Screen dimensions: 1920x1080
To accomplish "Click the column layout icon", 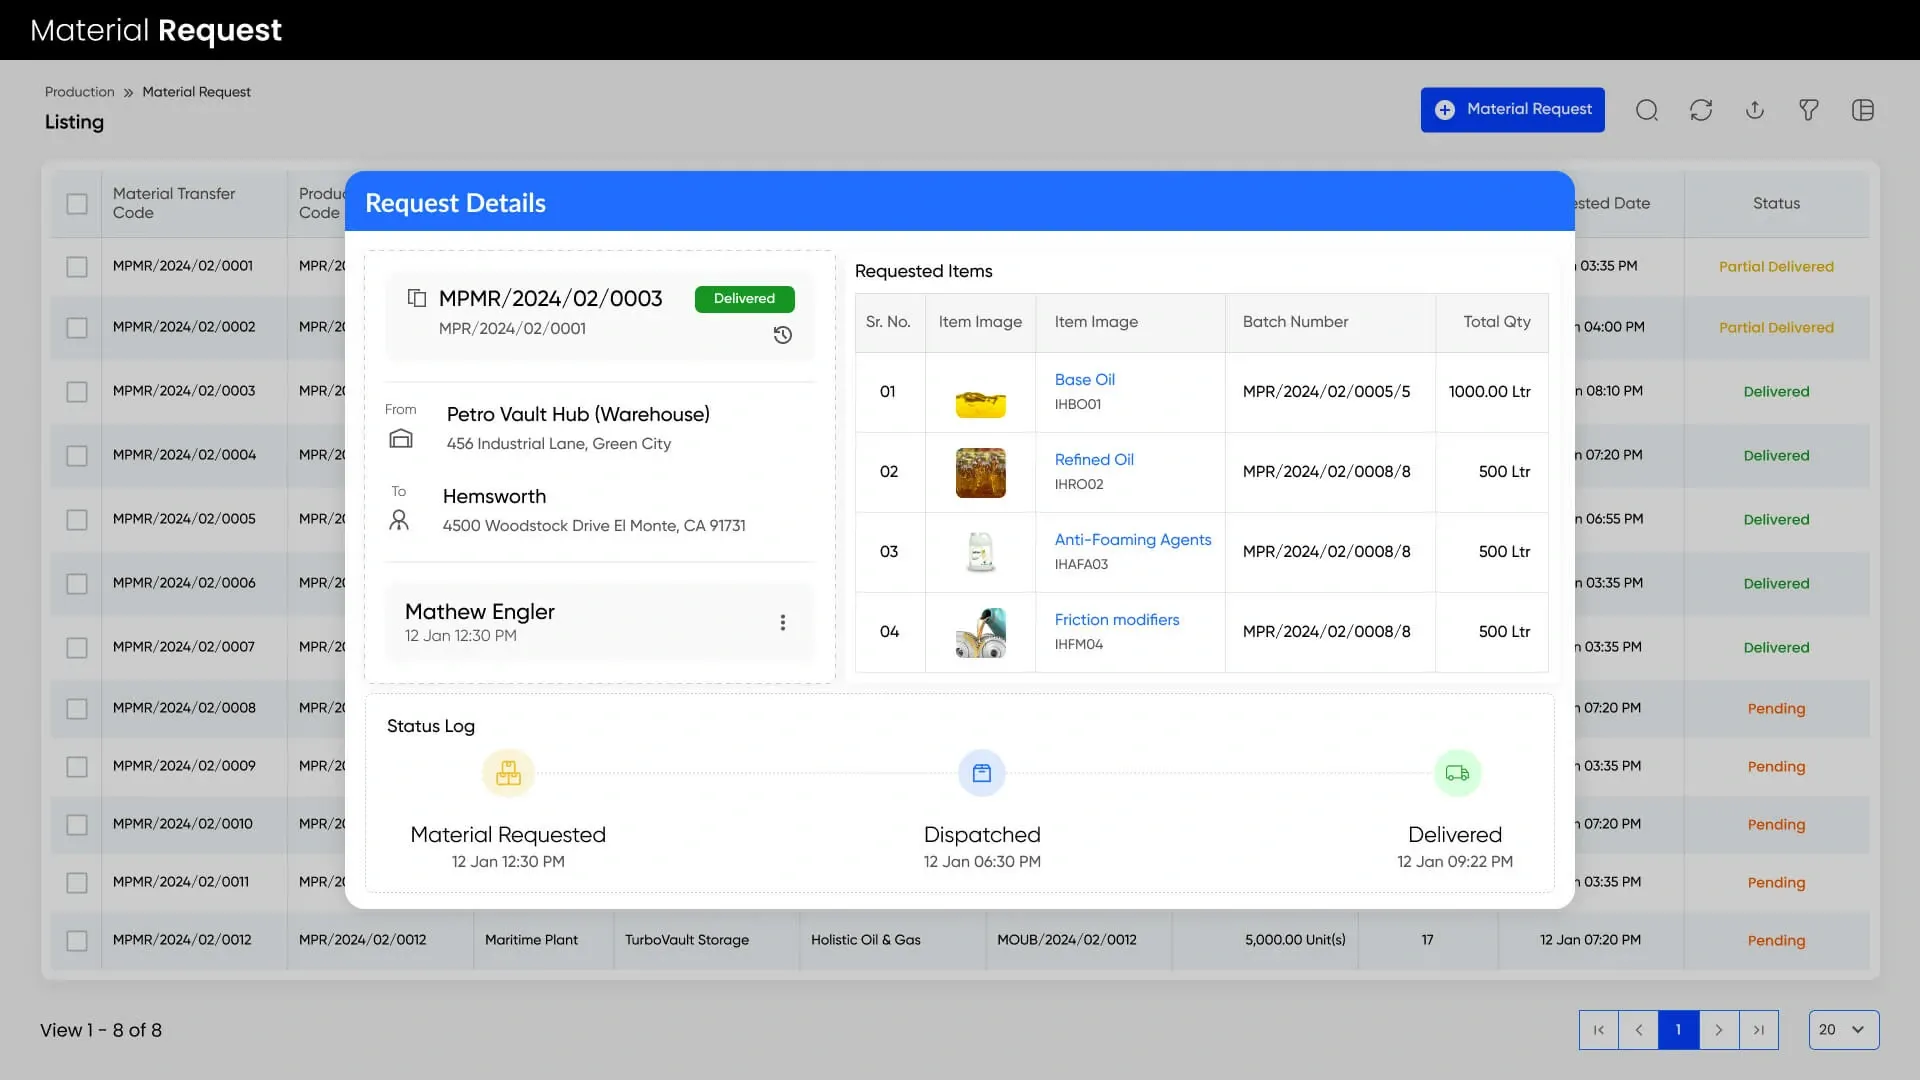I will tap(1862, 110).
